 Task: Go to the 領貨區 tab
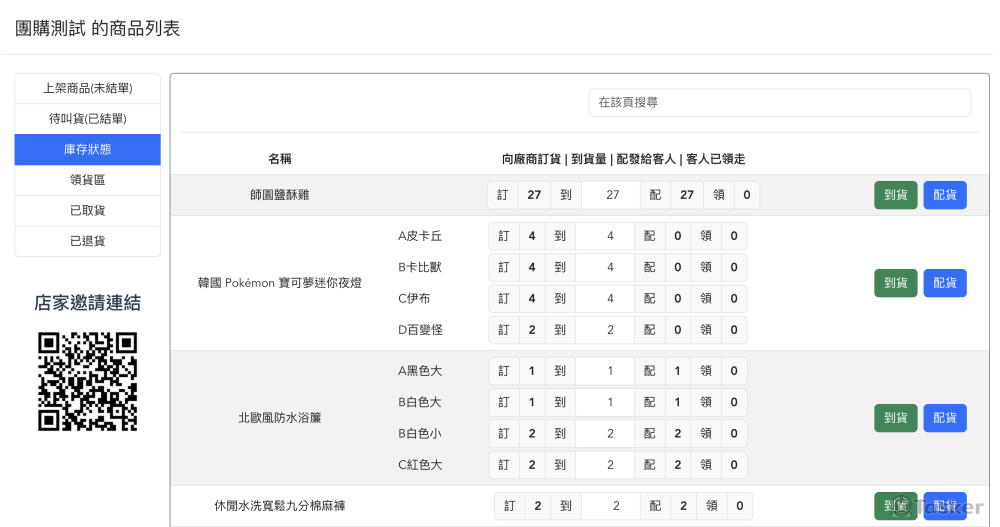pos(87,180)
